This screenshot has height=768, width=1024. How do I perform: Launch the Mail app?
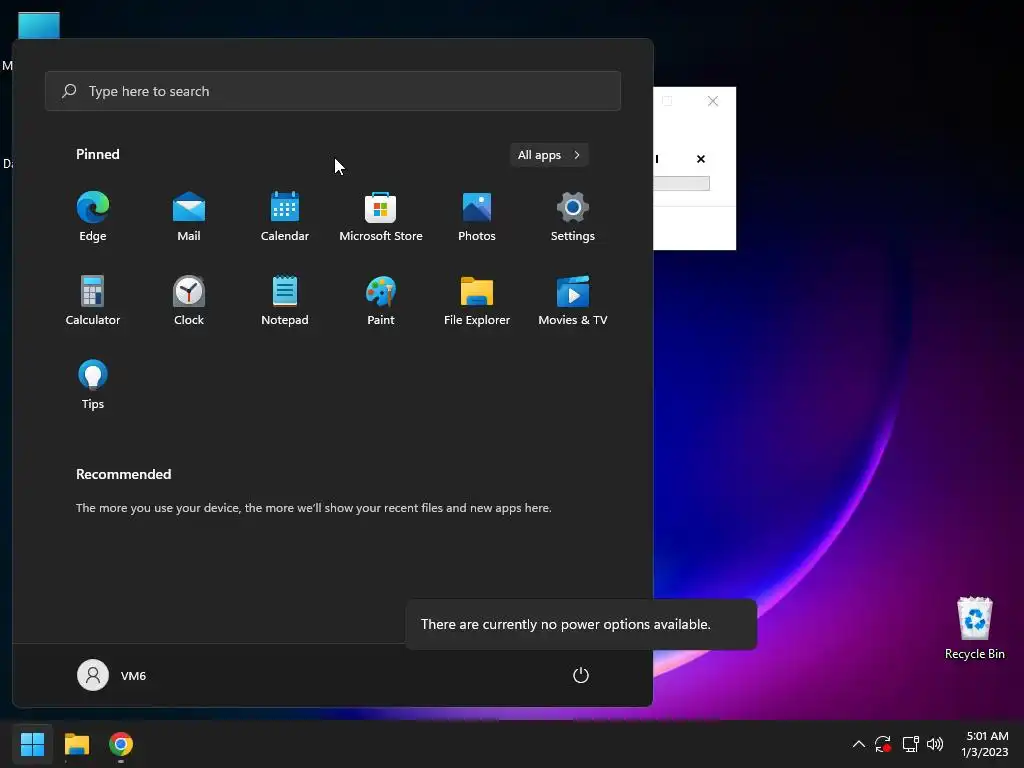tap(189, 216)
